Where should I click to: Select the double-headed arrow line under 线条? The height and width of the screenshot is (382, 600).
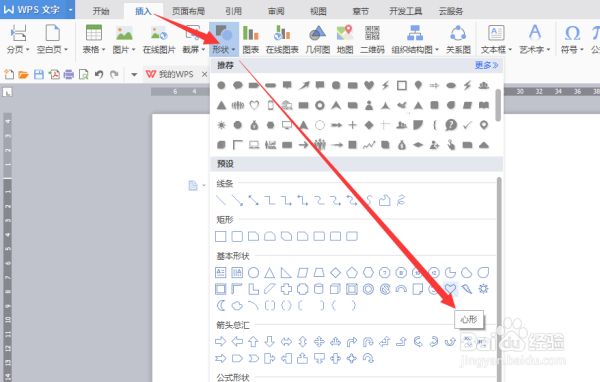(253, 200)
